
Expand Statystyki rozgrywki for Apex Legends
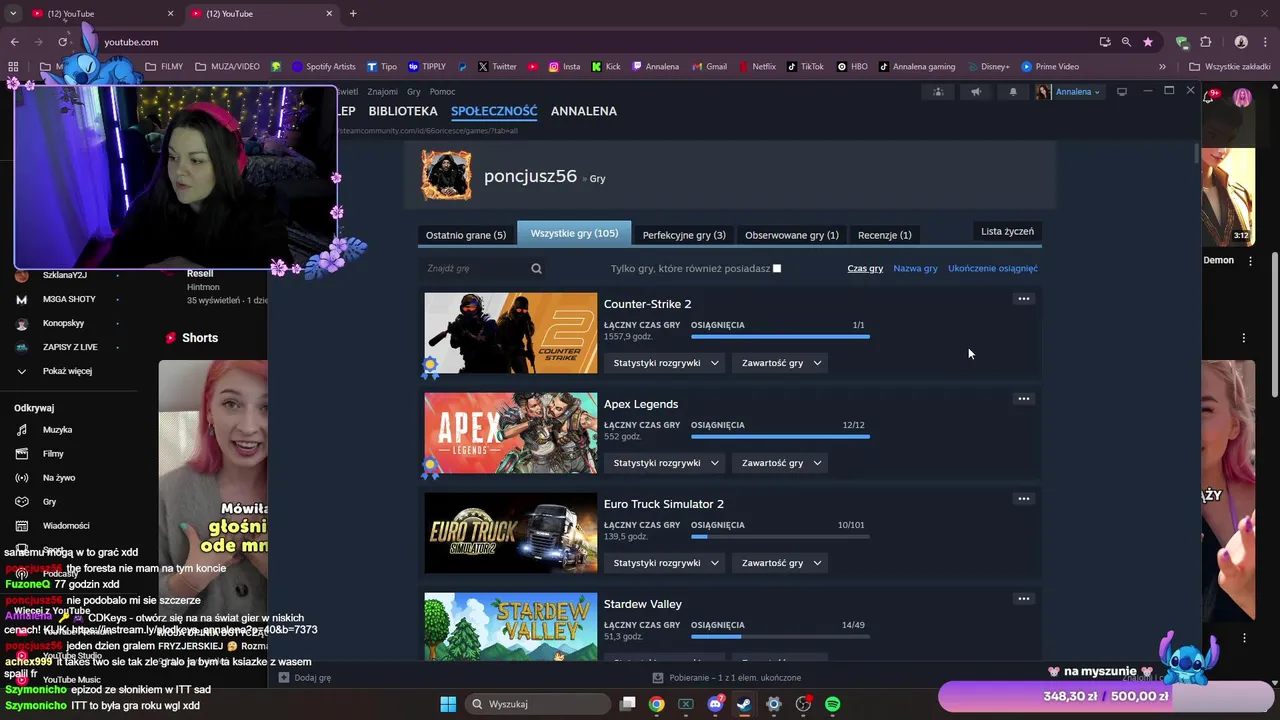coord(666,463)
